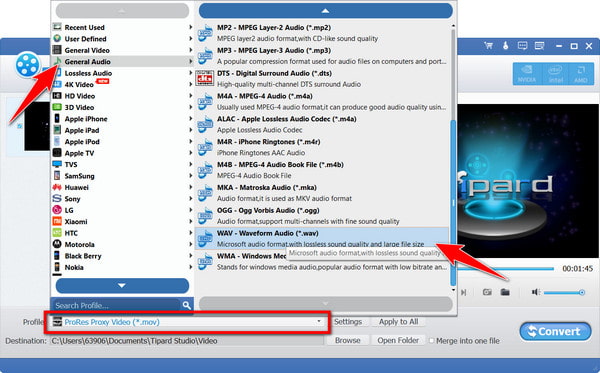Image resolution: width=600 pixels, height=373 pixels.
Task: Adjust the volume slider handle
Action: coord(582,293)
